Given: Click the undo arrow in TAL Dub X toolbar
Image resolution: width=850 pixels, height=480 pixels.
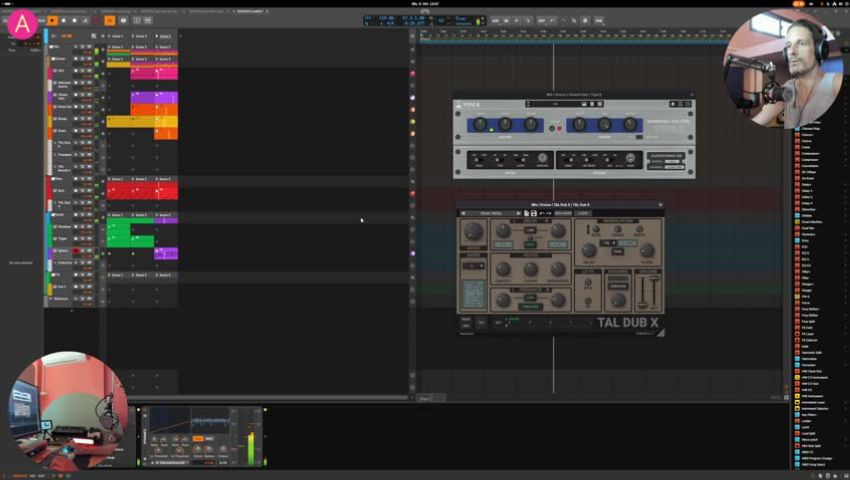Looking at the screenshot, I should 541,213.
